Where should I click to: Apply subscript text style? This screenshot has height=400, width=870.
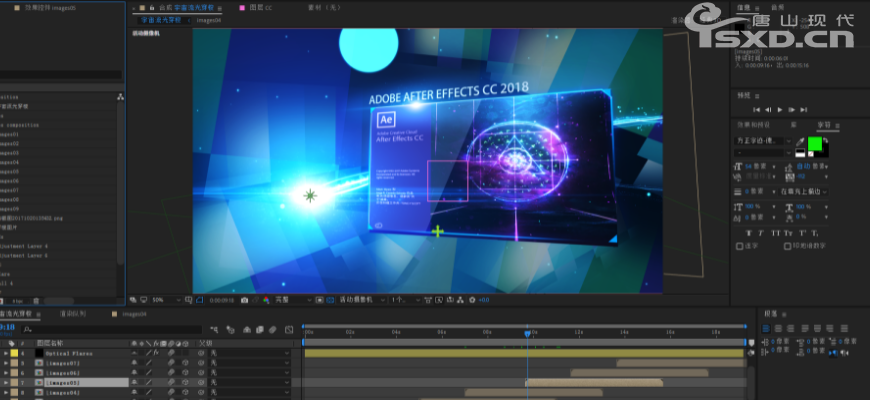[815, 234]
